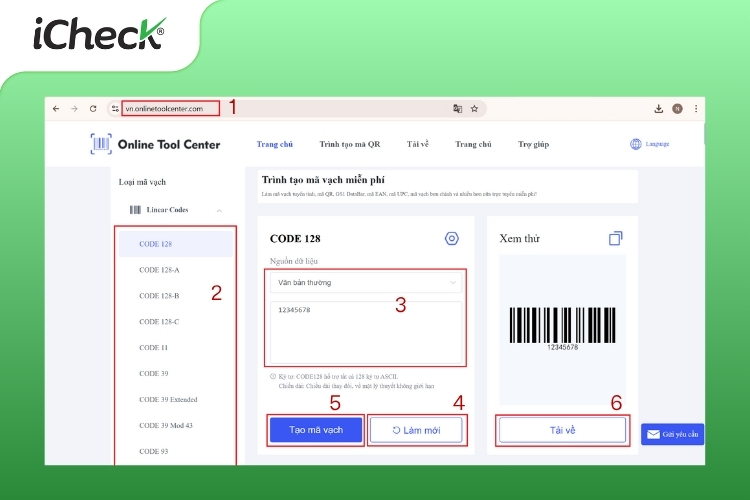
Task: Click the Xem thử heading
Action: click(x=519, y=238)
